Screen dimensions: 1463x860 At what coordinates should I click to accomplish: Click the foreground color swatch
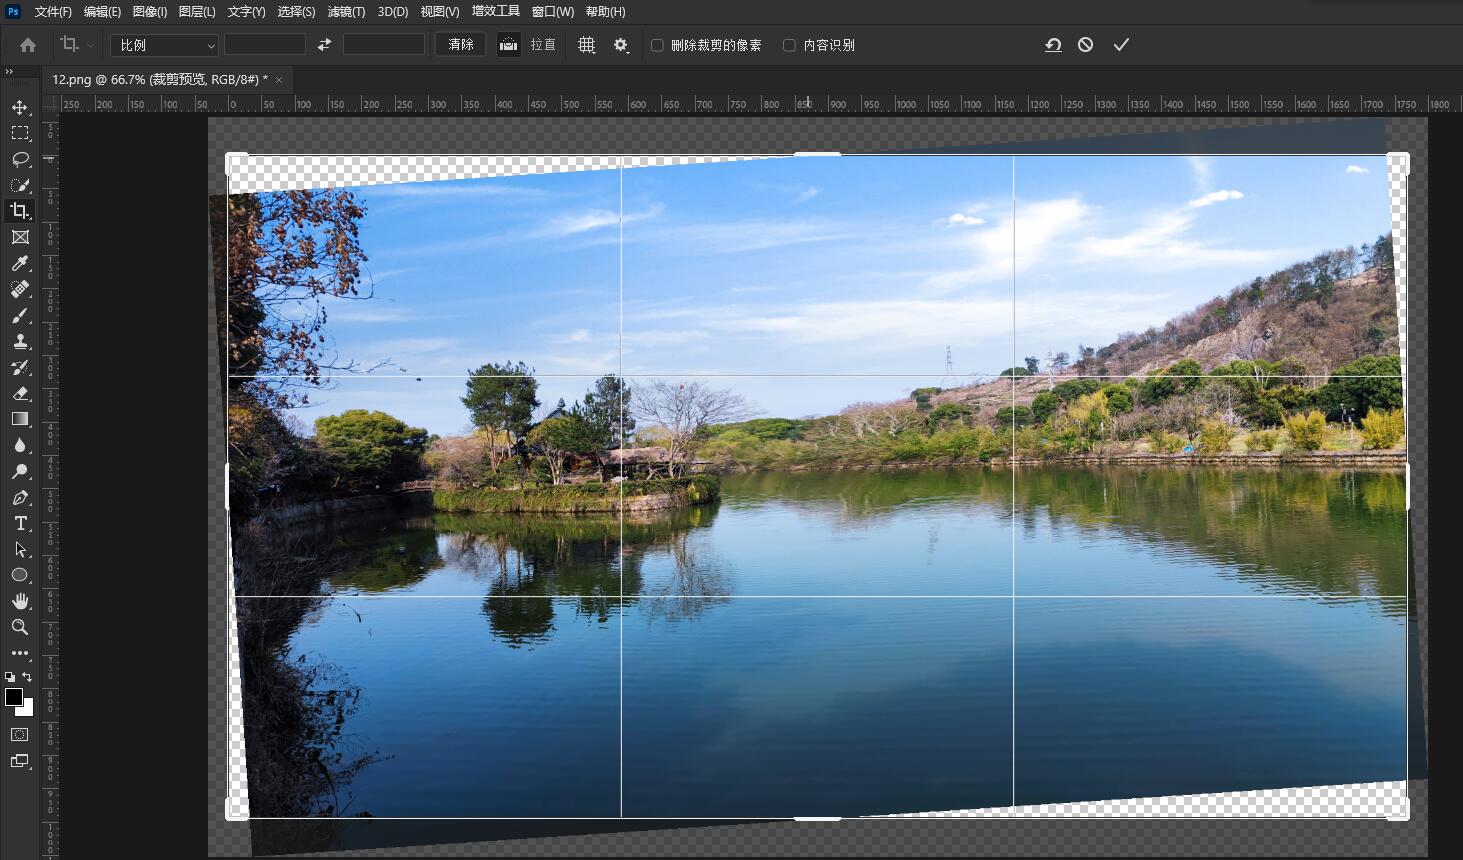pos(14,697)
